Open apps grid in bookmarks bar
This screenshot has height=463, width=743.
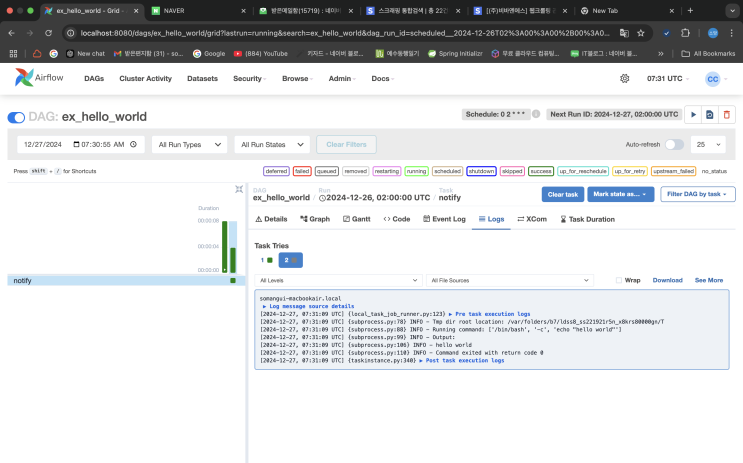(x=13, y=54)
